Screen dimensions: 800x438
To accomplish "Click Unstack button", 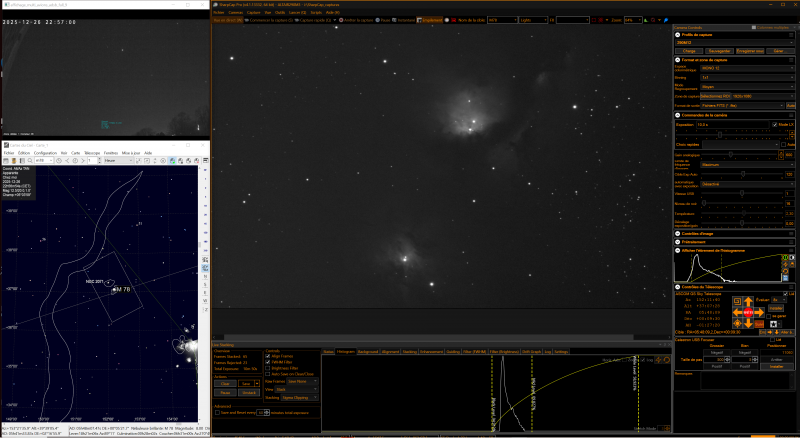I will pyautogui.click(x=248, y=393).
